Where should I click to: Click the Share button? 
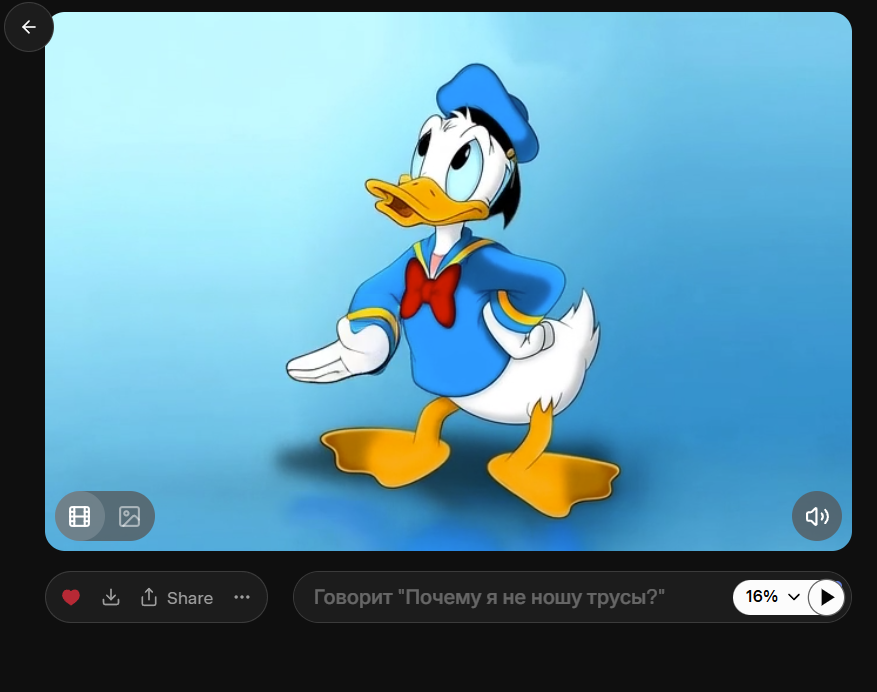click(x=177, y=597)
